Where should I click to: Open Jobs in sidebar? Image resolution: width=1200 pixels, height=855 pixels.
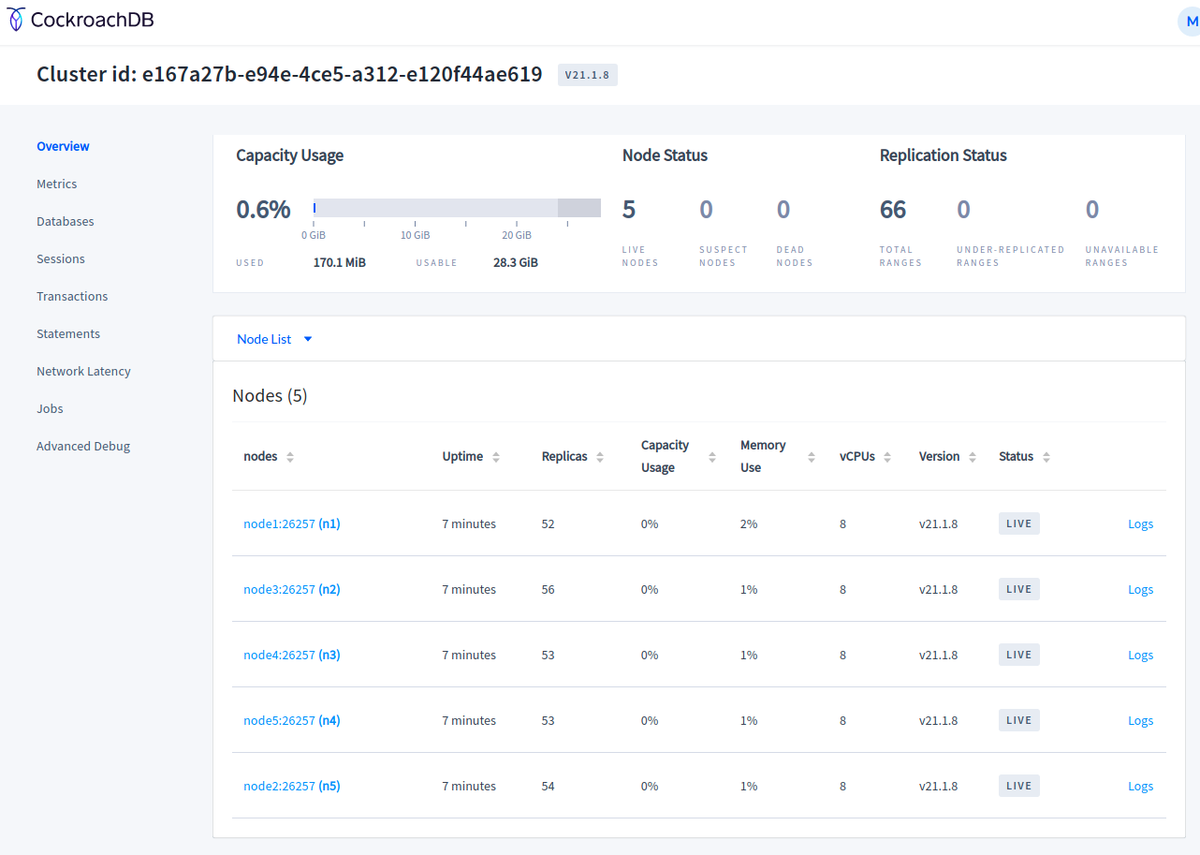50,409
